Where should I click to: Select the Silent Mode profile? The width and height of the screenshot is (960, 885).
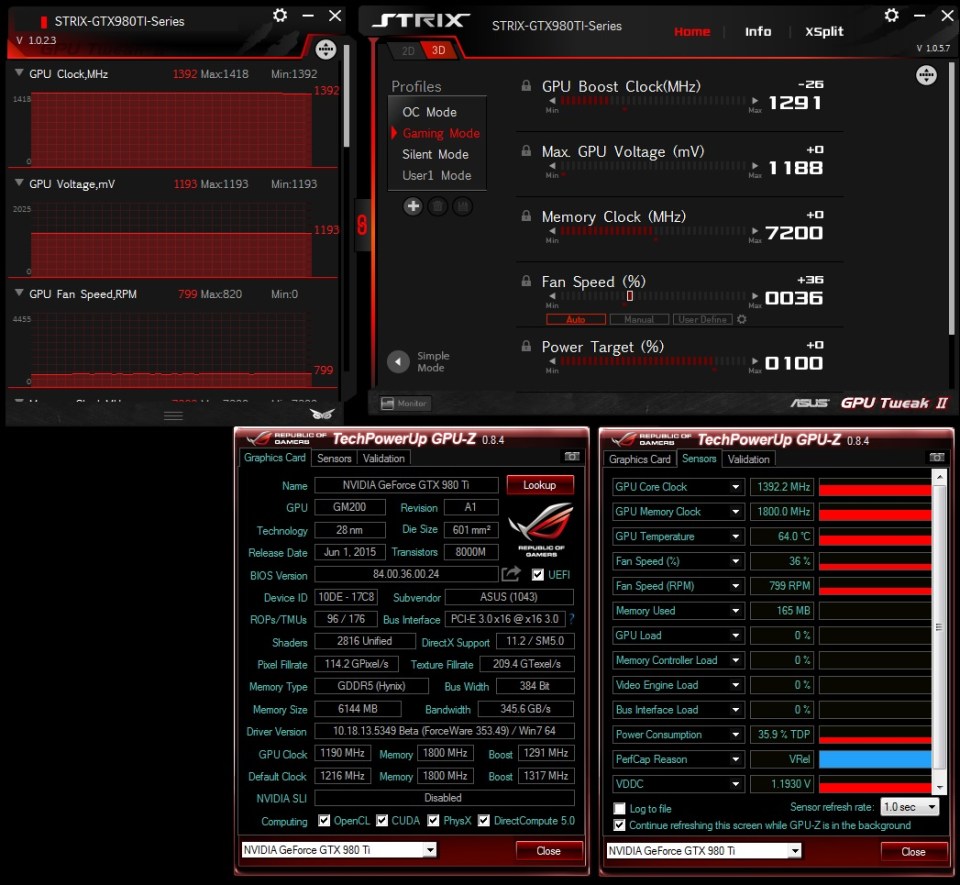pyautogui.click(x=435, y=154)
